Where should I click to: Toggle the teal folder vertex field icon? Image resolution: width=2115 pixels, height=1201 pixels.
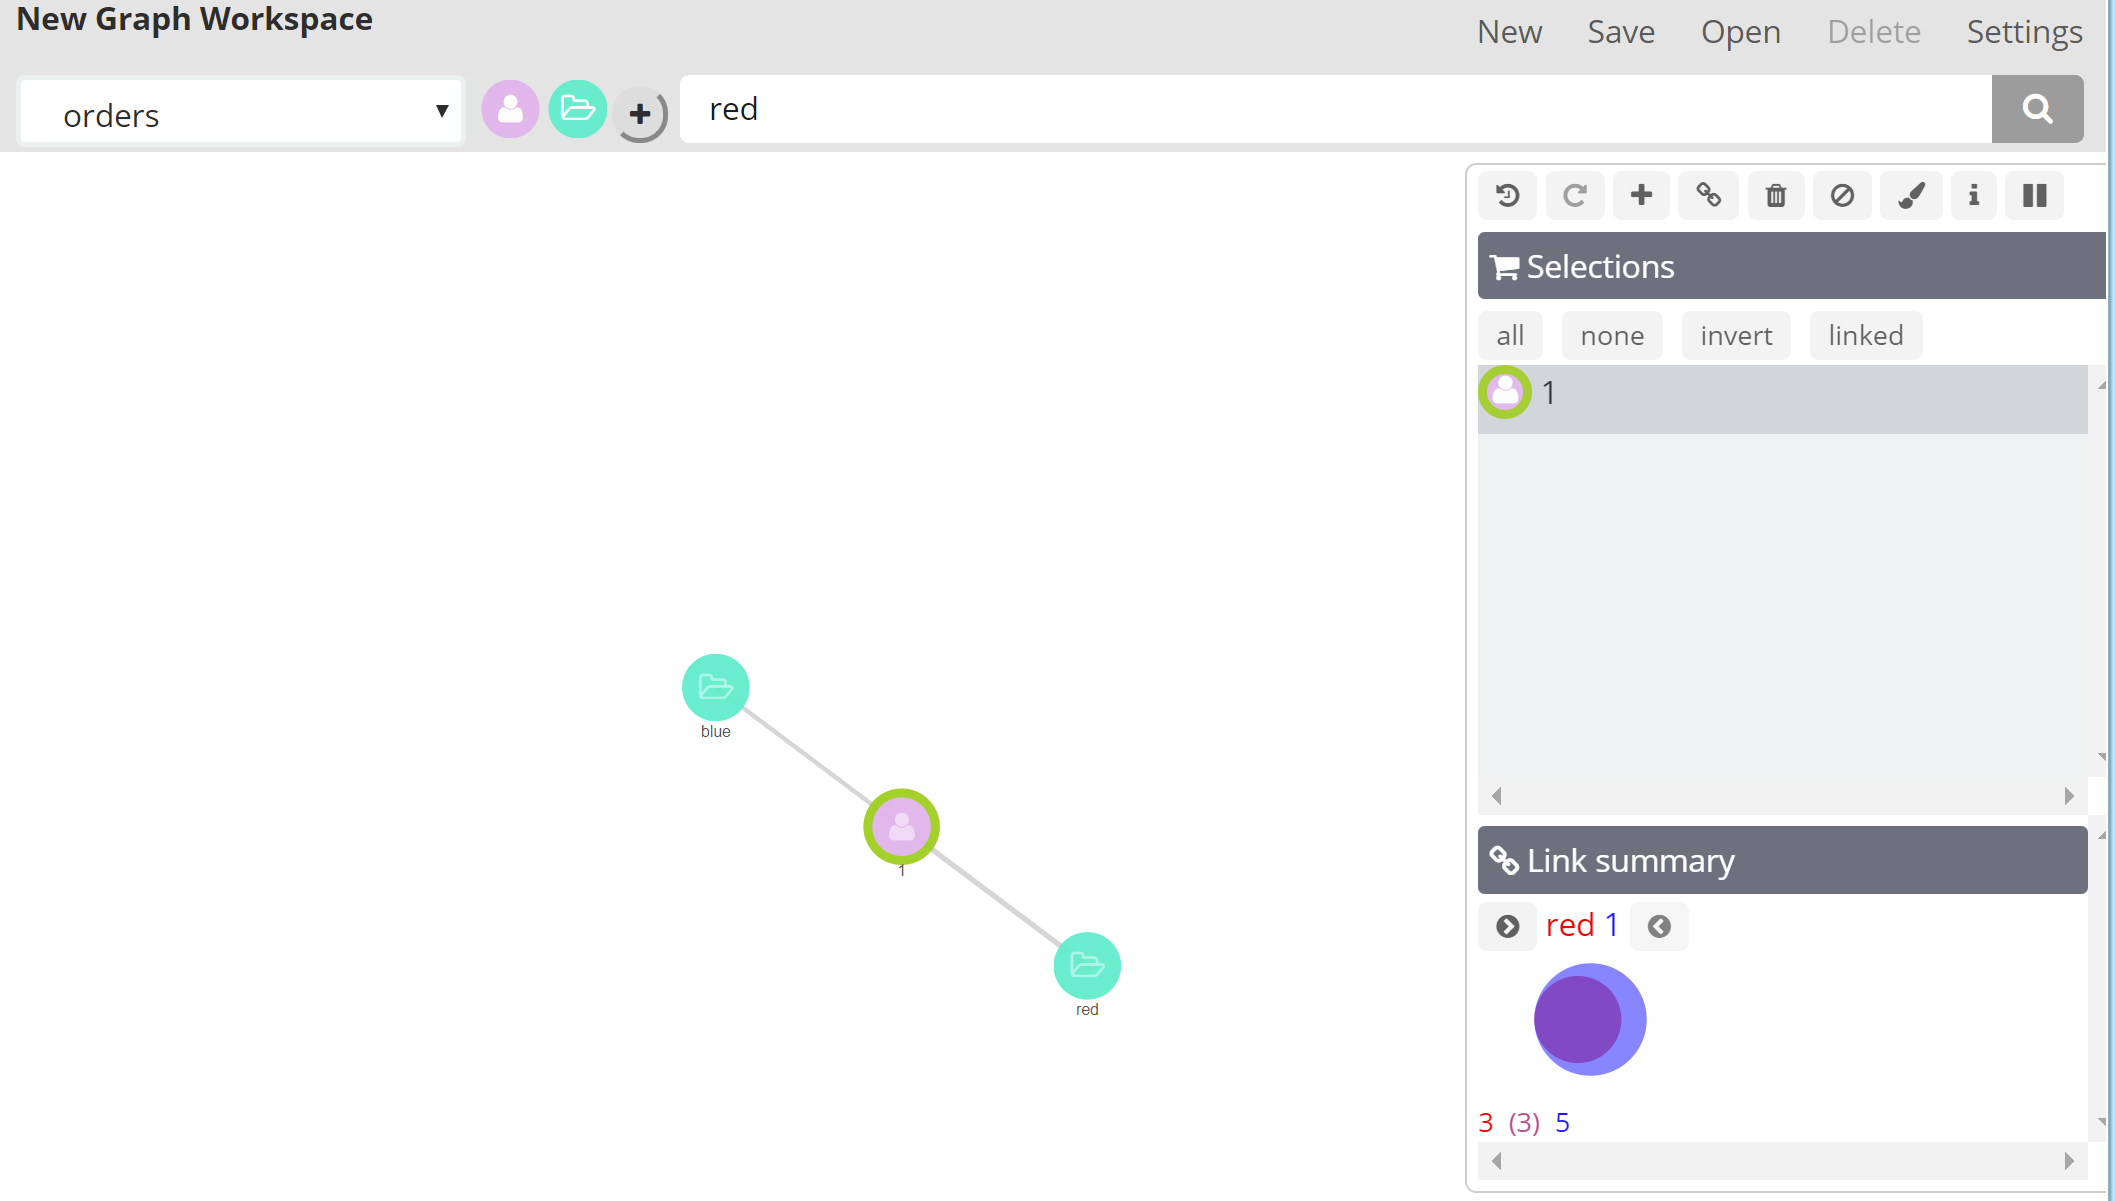click(578, 109)
